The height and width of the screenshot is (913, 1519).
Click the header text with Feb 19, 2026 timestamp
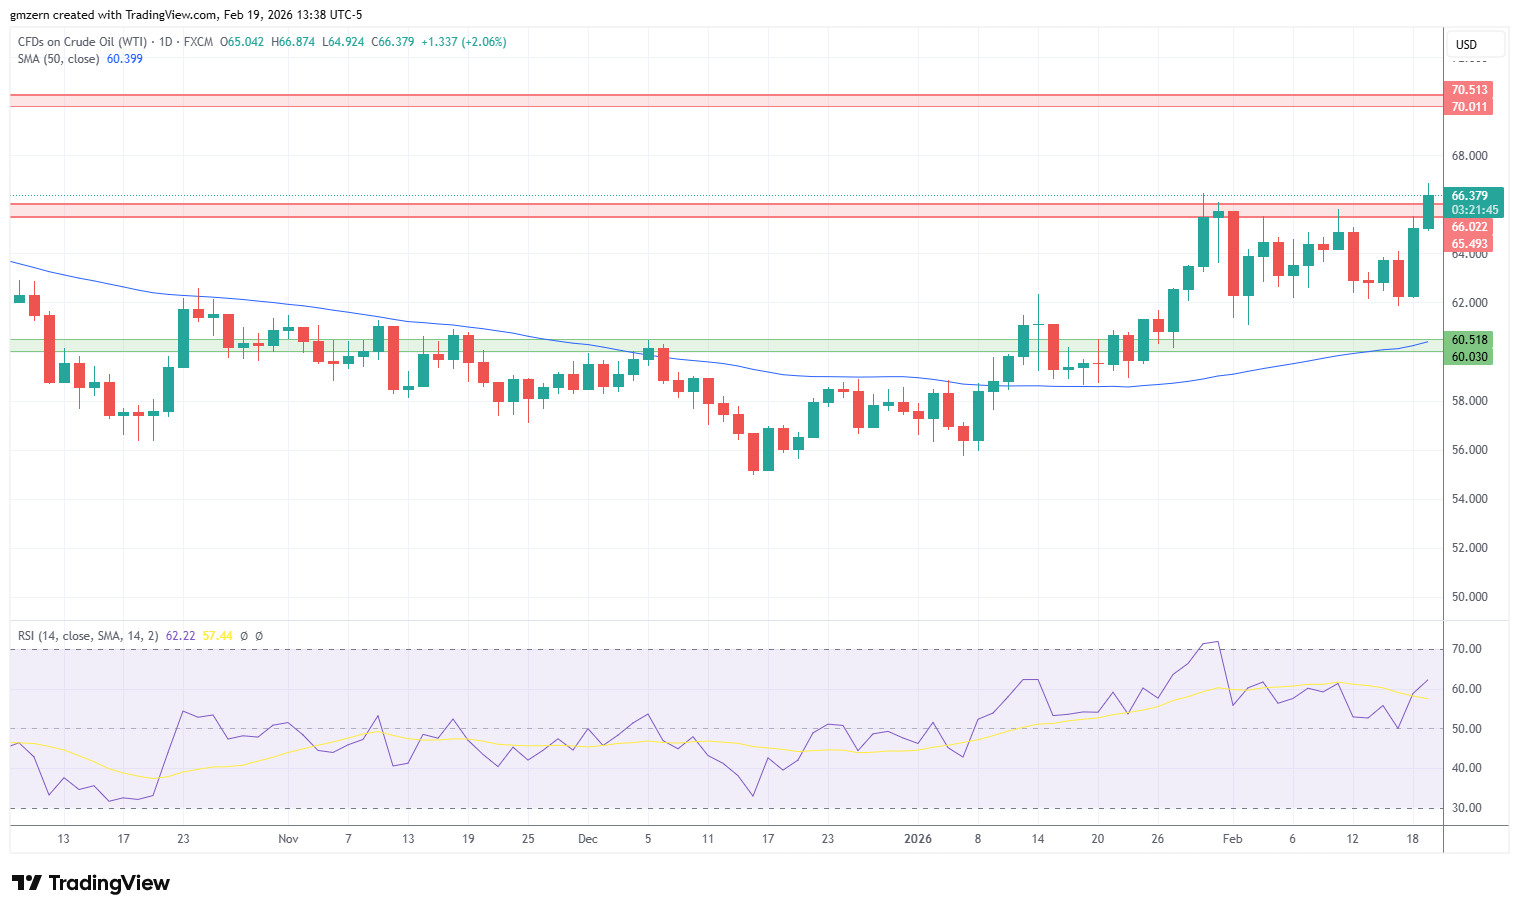(187, 15)
